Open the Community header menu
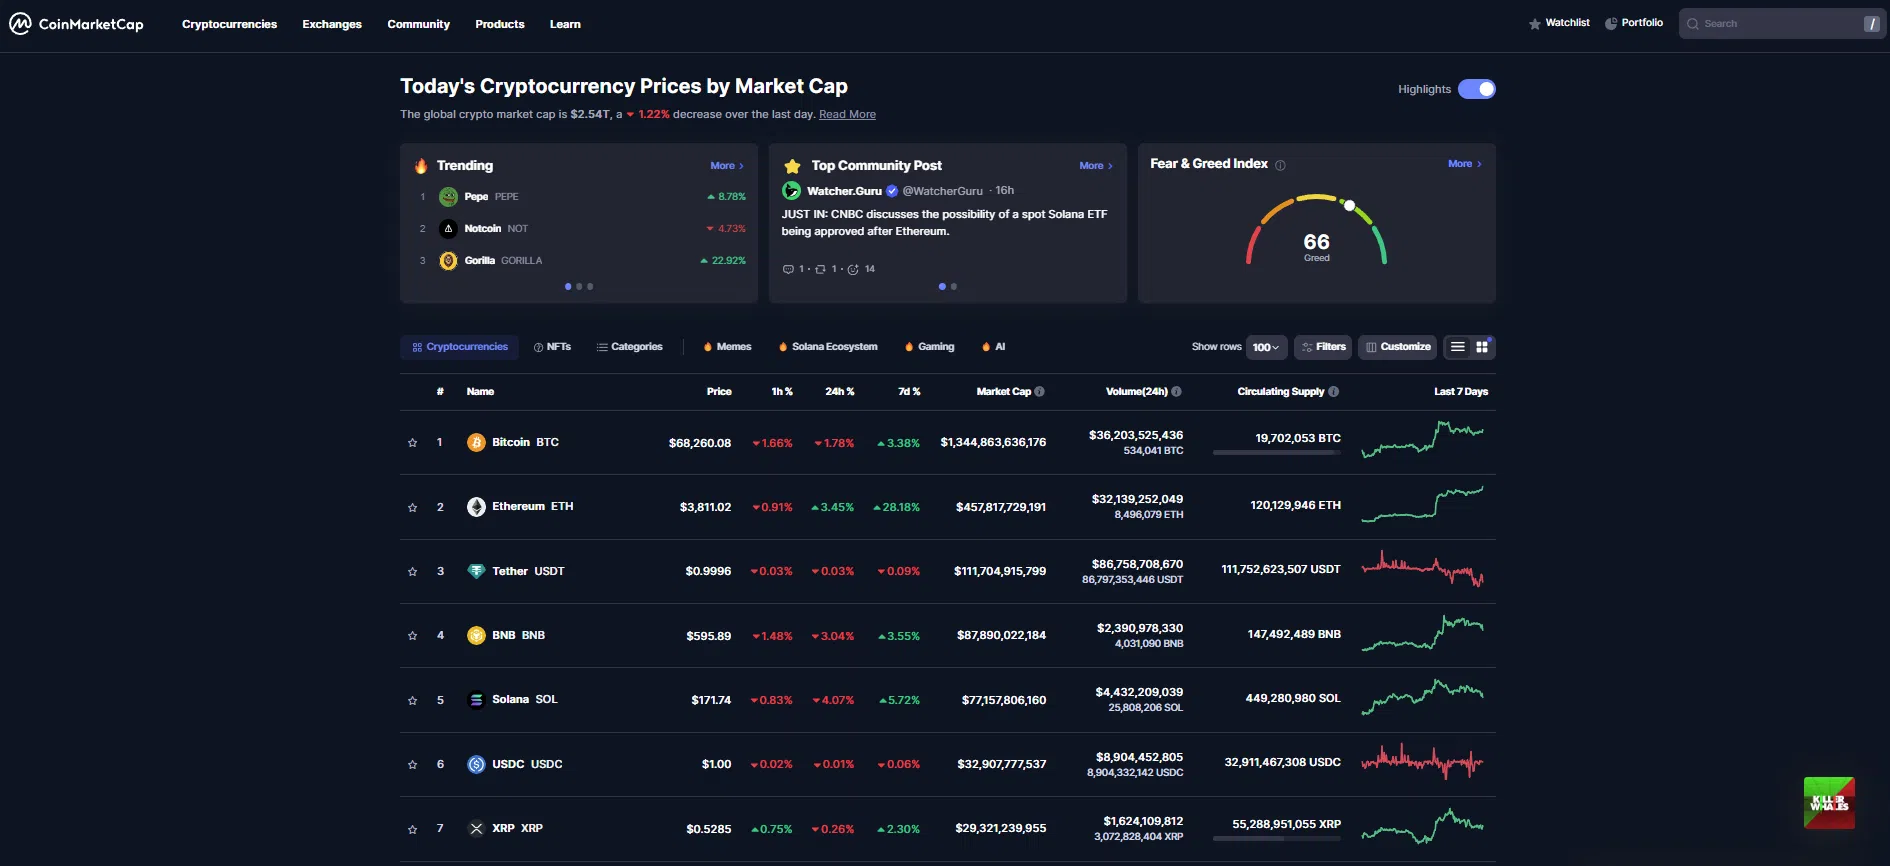The height and width of the screenshot is (866, 1890). click(418, 24)
